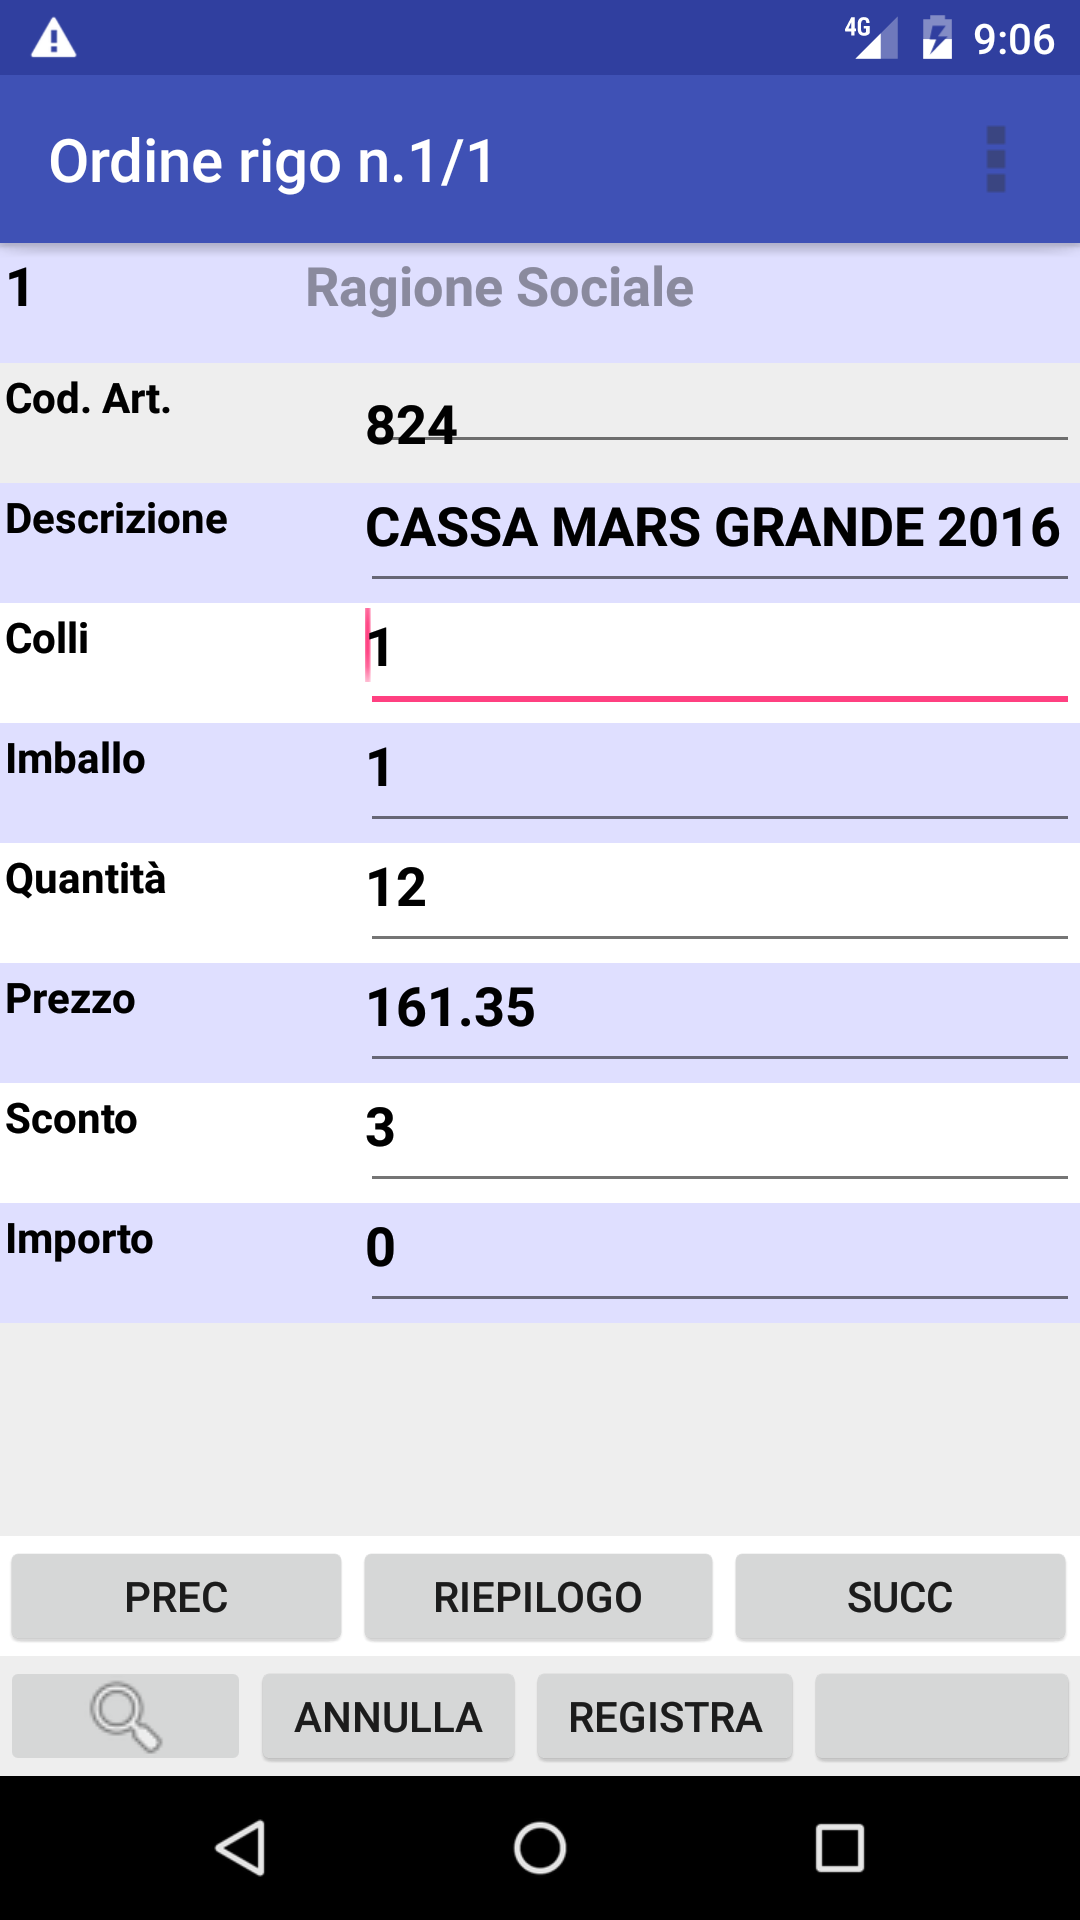Open the overflow menu in the action bar
1080x1920 pixels.
click(x=997, y=160)
